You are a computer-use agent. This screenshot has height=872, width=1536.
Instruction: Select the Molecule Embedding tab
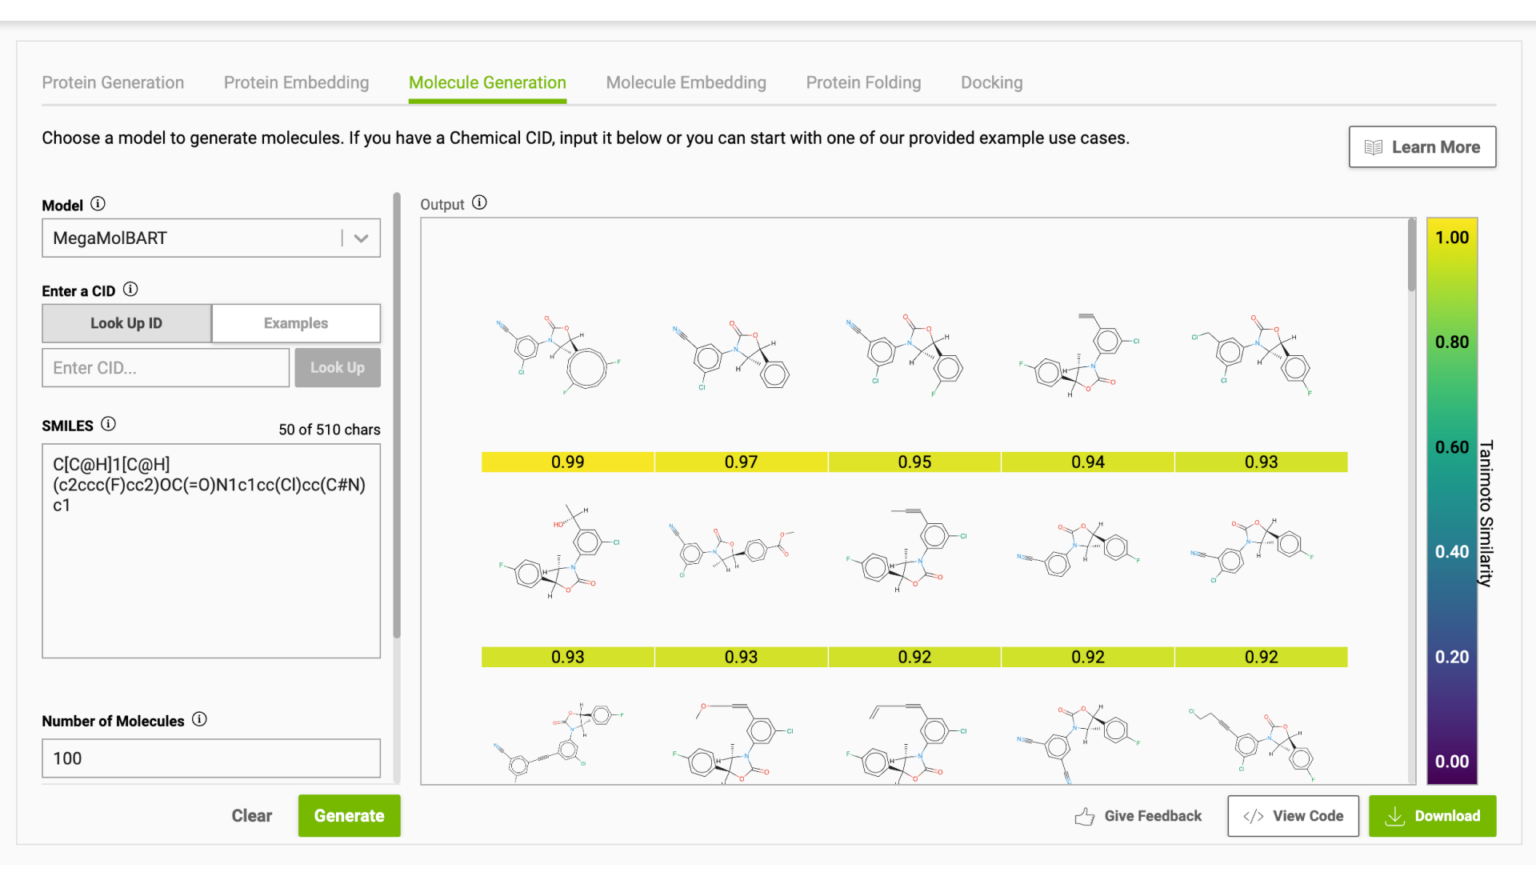(x=686, y=82)
